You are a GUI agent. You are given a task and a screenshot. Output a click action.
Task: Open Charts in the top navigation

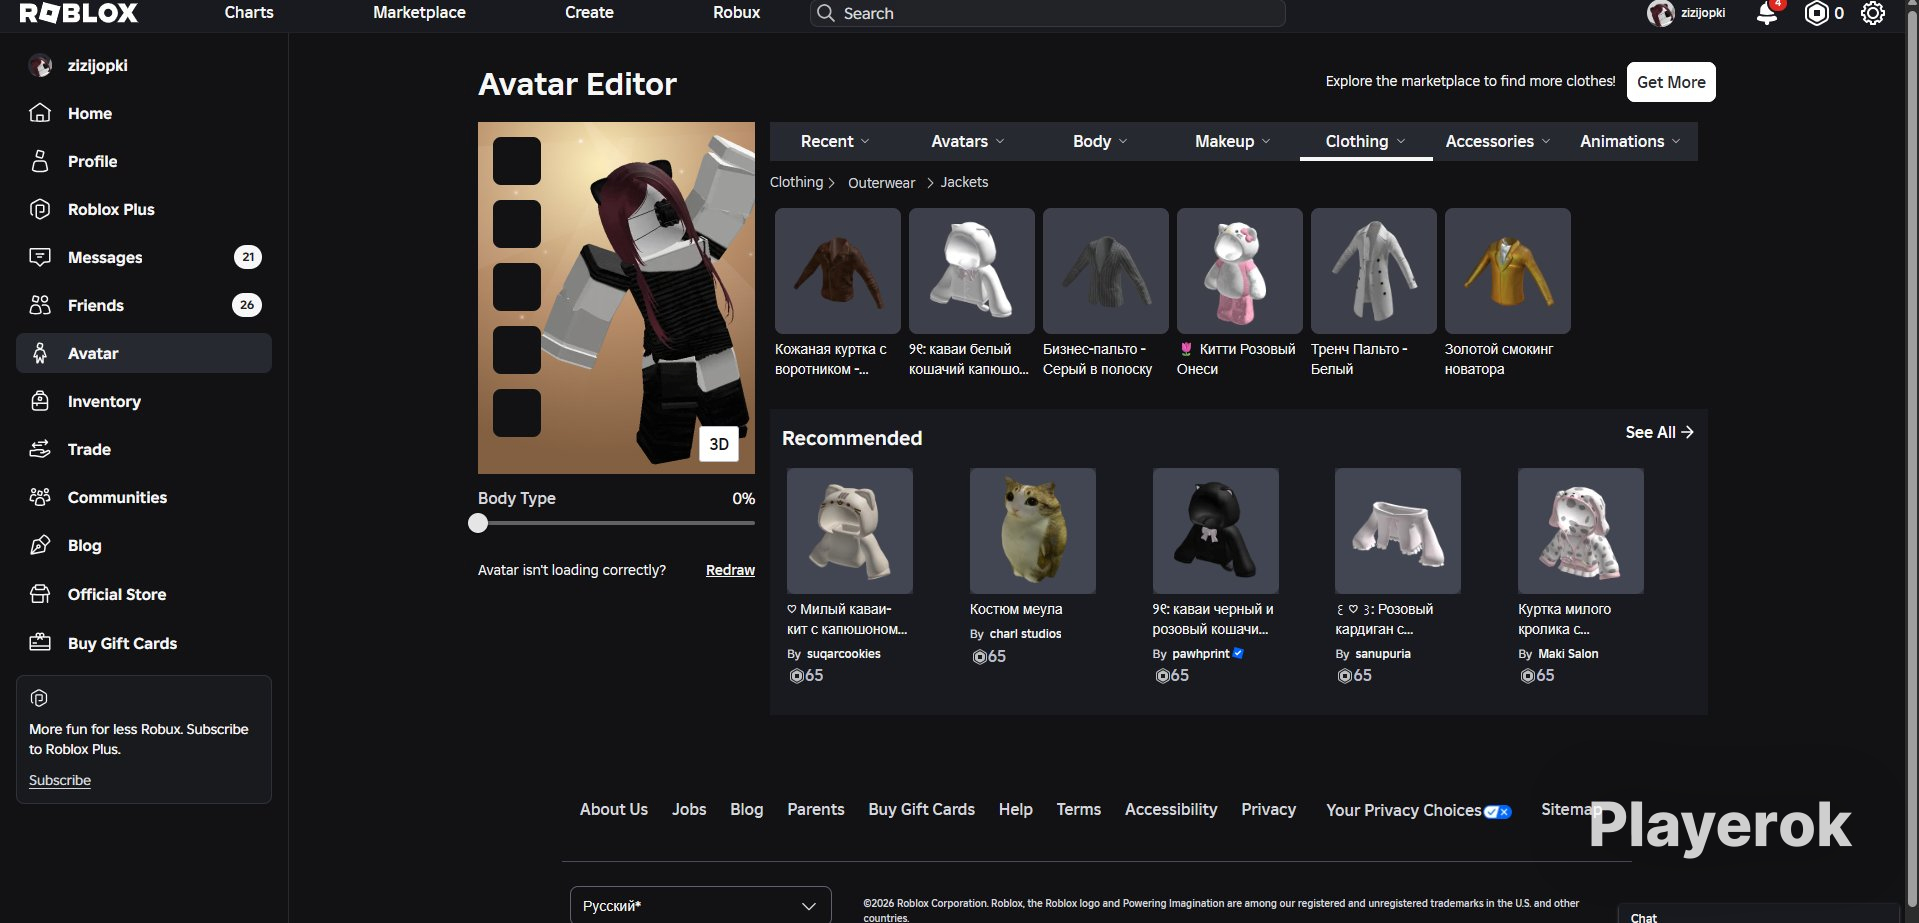249,13
